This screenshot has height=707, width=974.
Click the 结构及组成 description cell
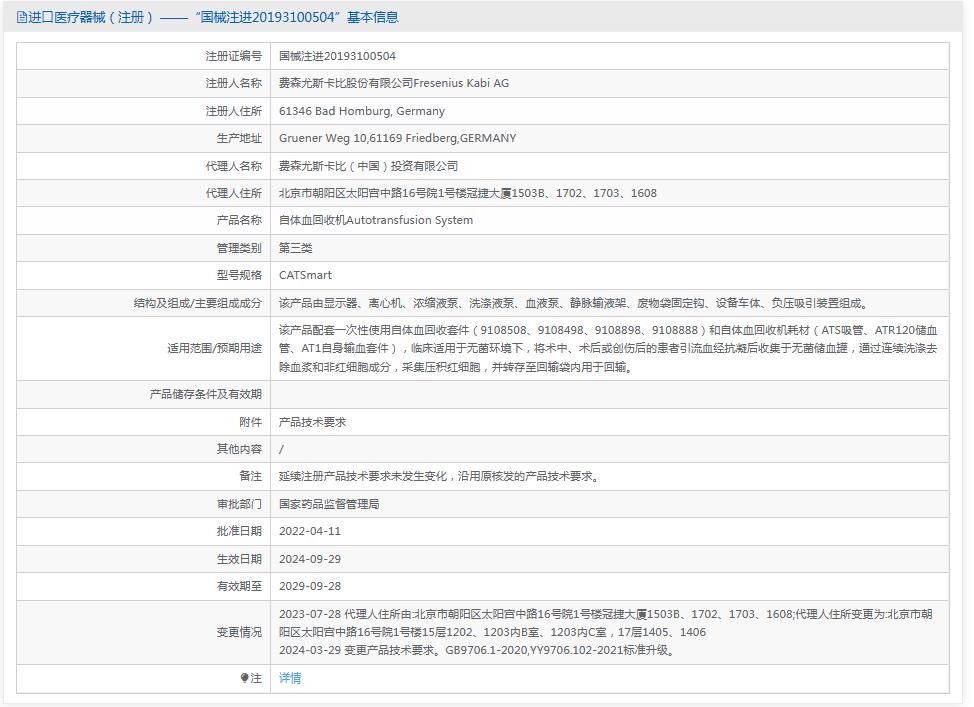(580, 302)
